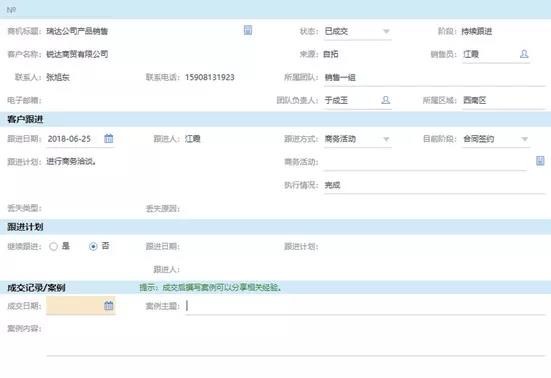
Task: Open the team leader picker icon next to 于成王
Action: pos(385,100)
